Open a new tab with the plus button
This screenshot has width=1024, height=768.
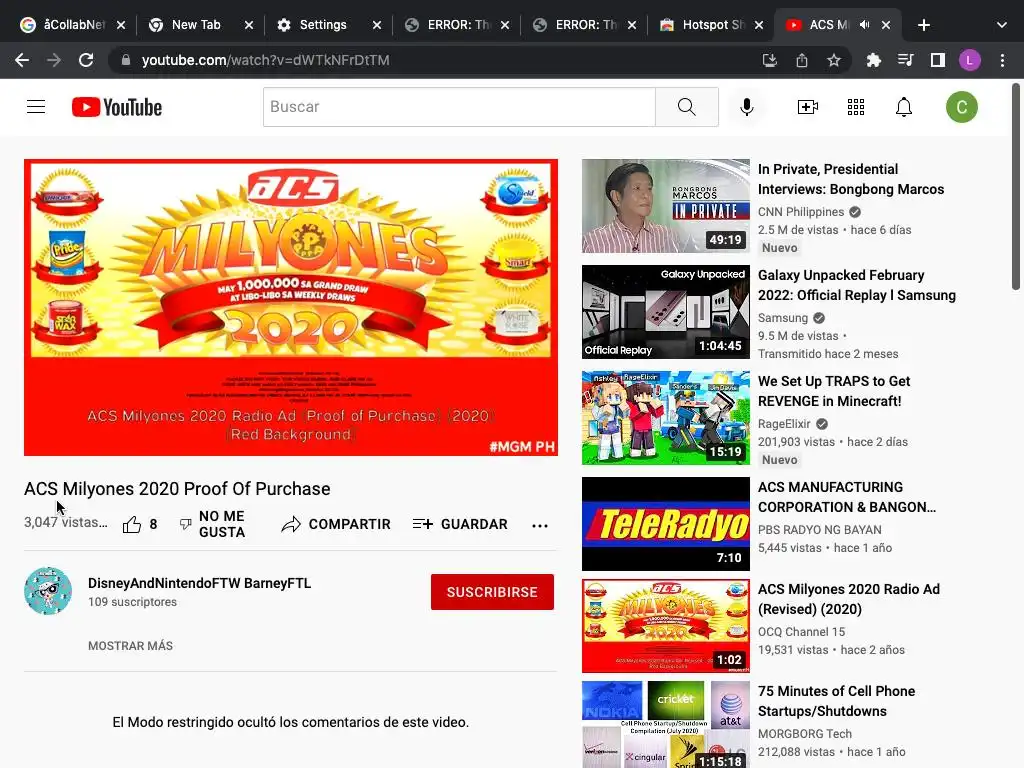click(x=923, y=25)
